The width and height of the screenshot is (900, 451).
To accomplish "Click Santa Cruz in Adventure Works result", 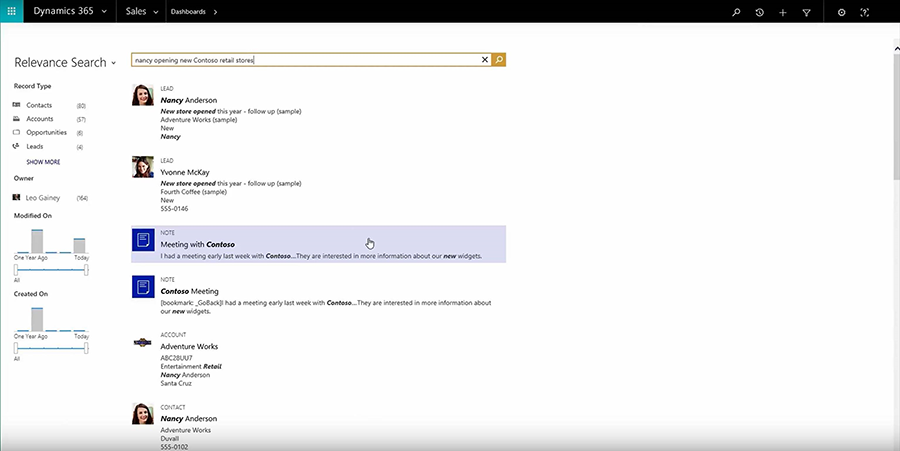I will pyautogui.click(x=176, y=383).
